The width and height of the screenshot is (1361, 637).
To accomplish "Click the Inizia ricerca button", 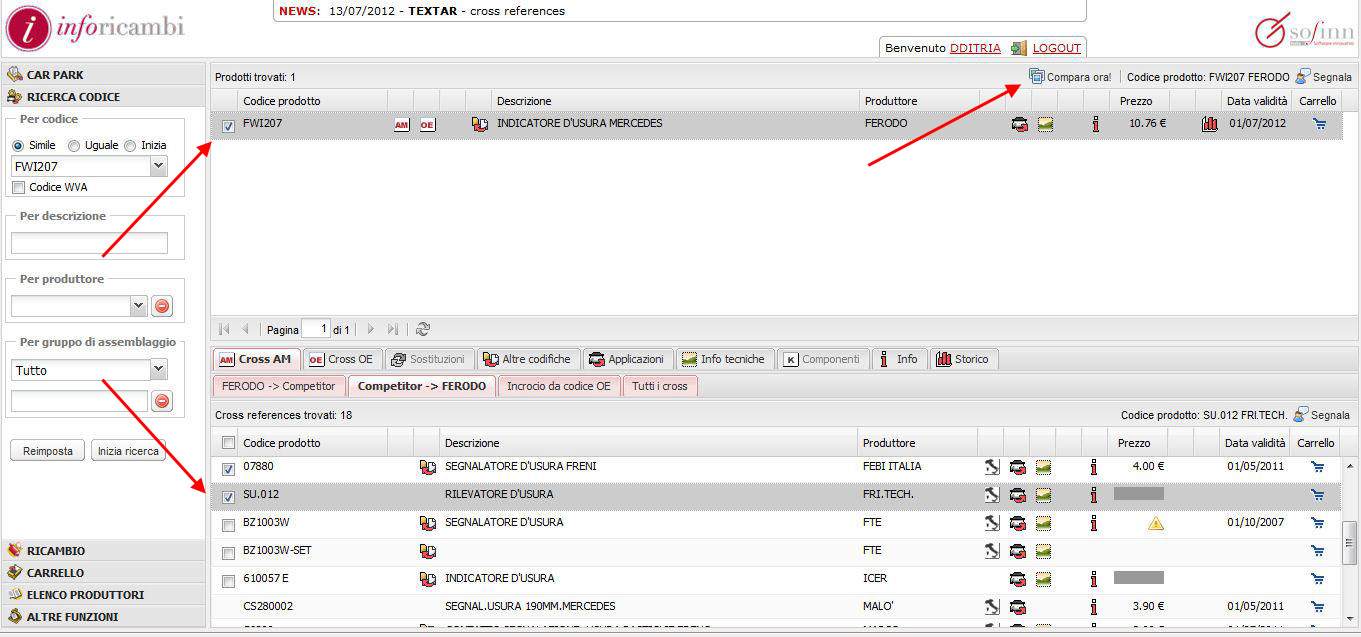I will click(128, 451).
